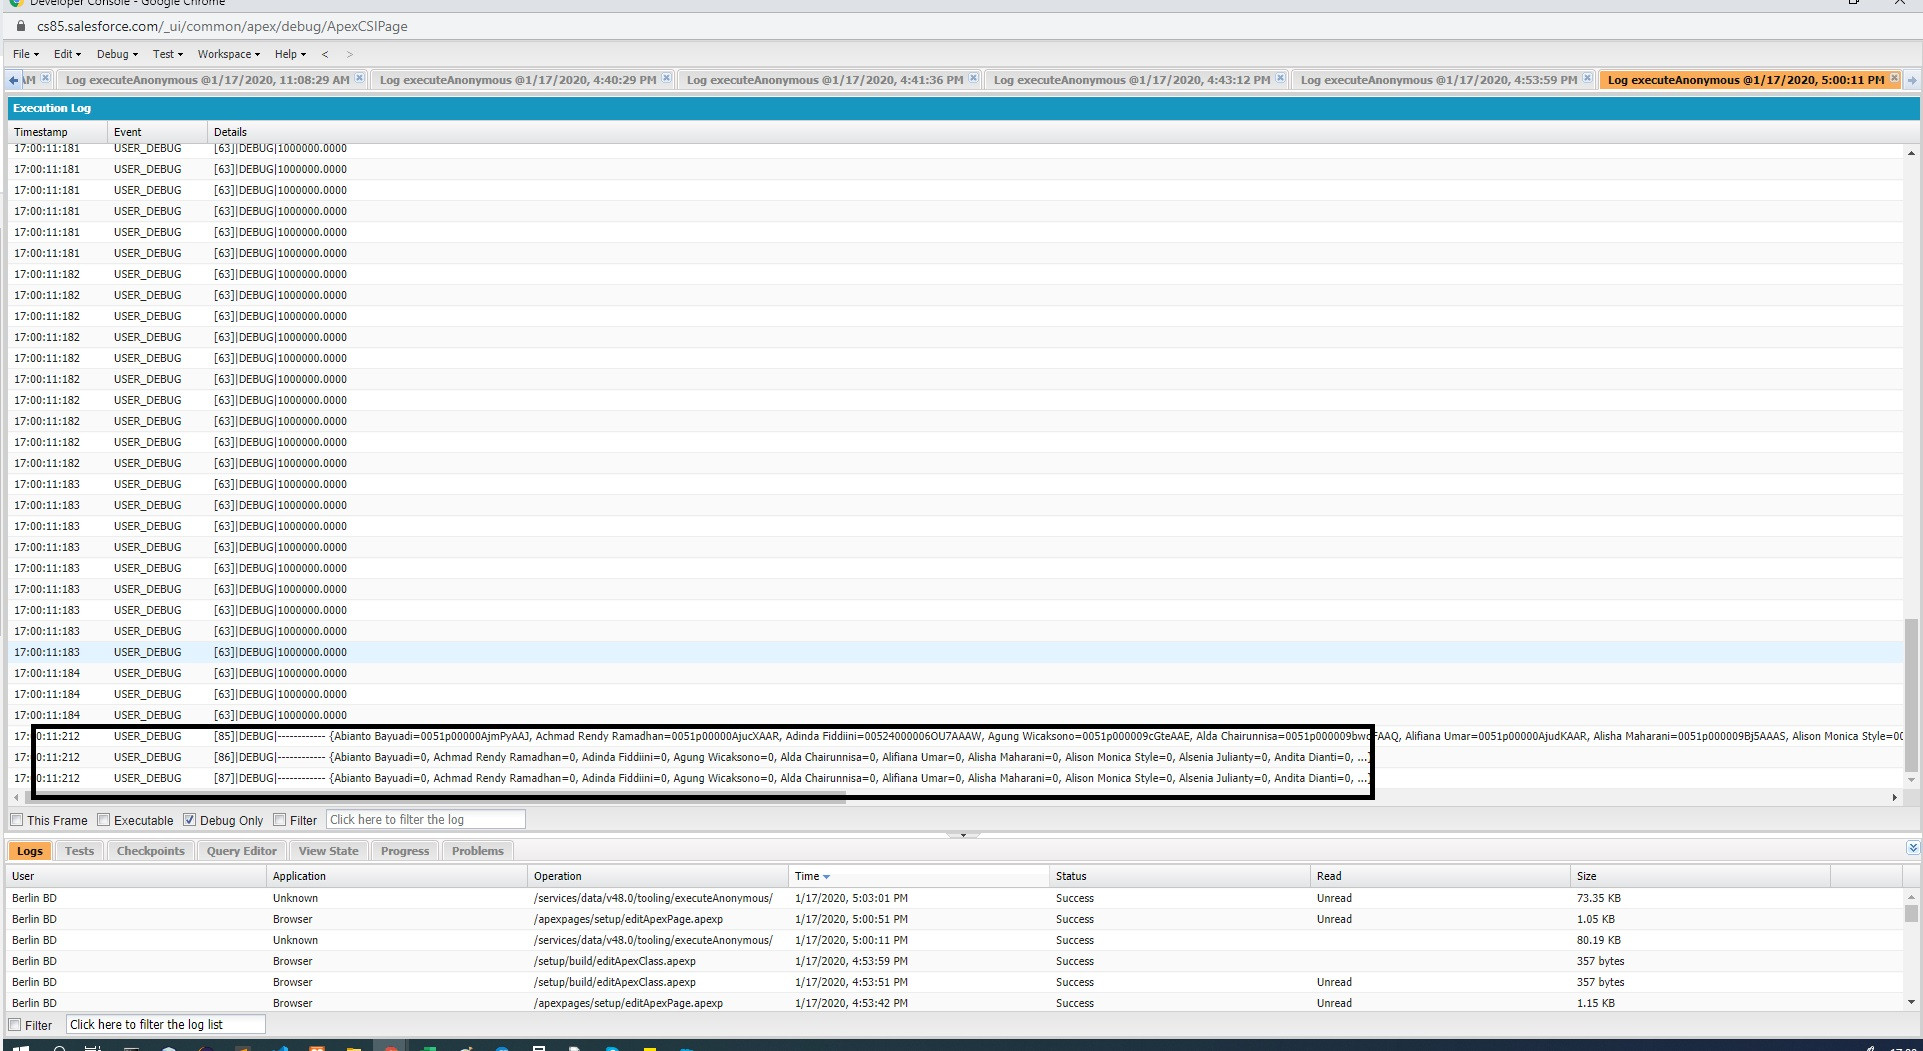Select the Logs tab
Viewport: 1923px width, 1051px height.
click(30, 851)
